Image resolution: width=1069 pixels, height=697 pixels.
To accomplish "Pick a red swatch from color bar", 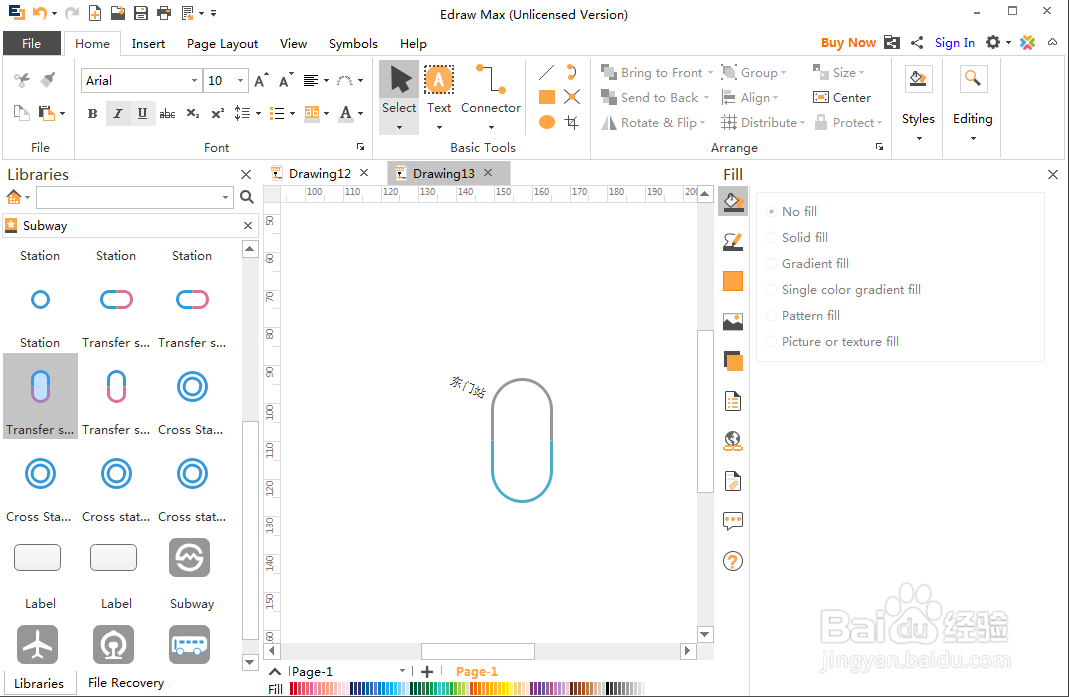I will pos(293,688).
